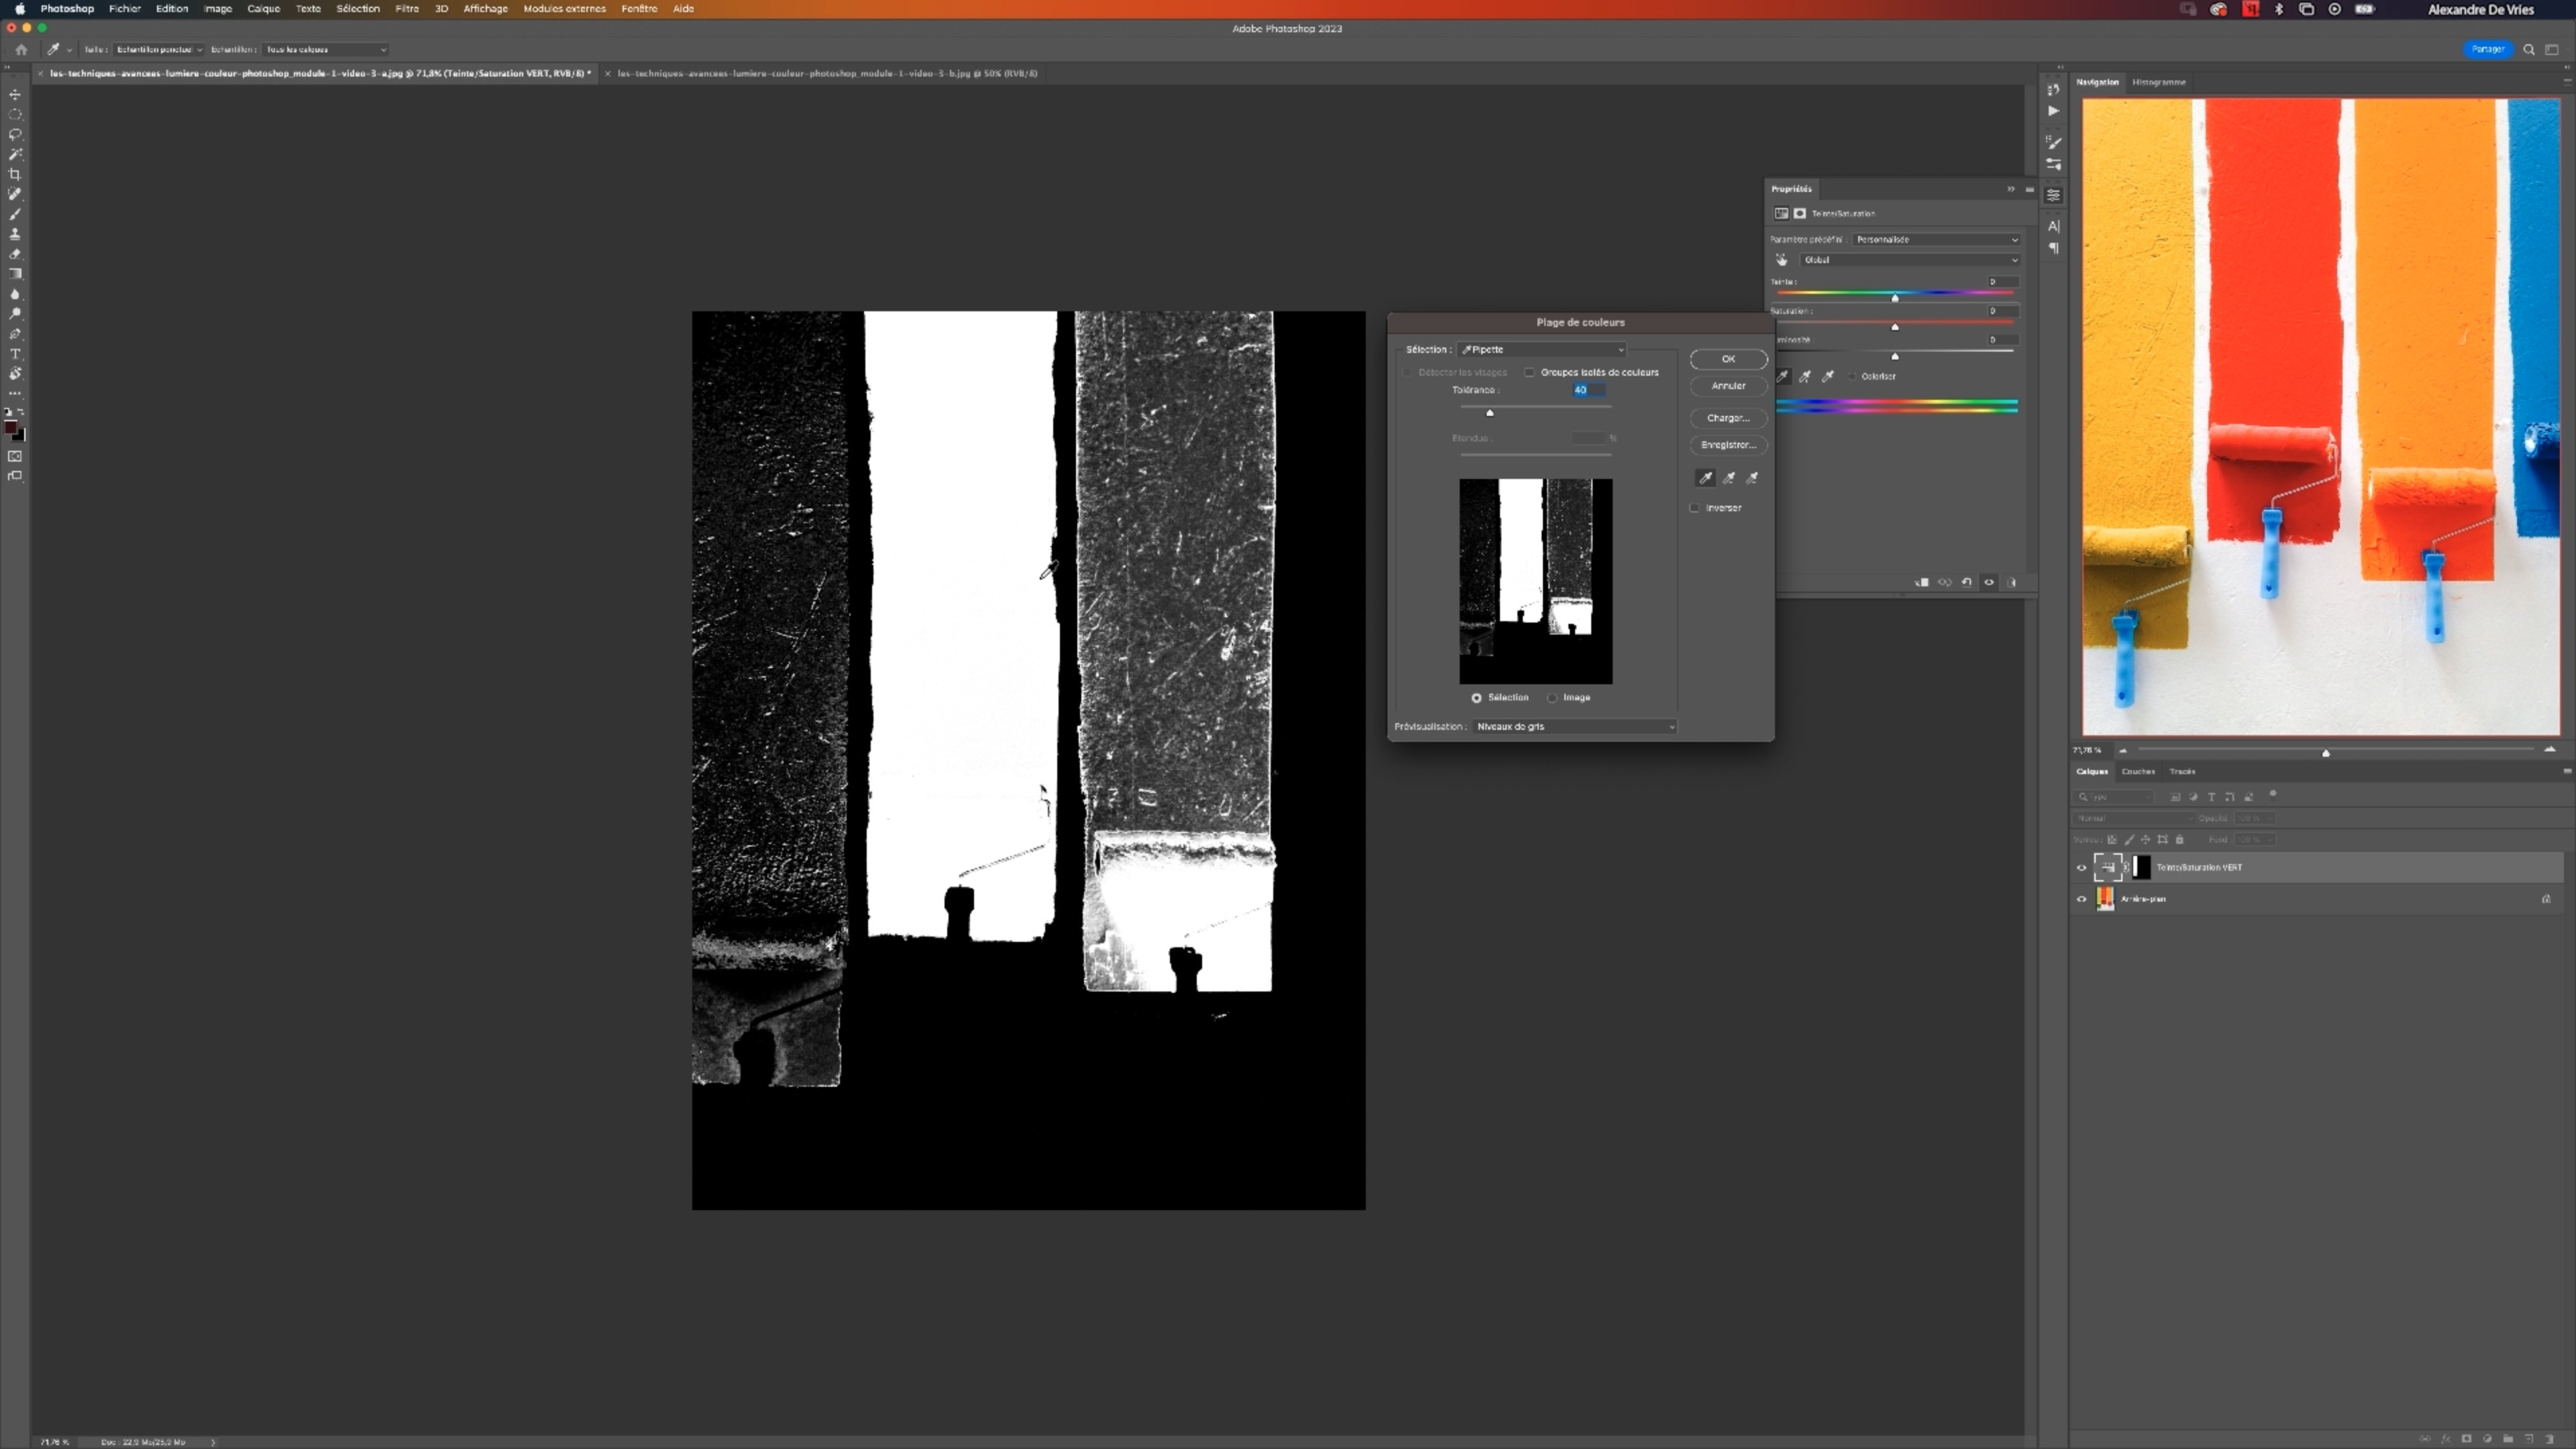Switch to the Histogramme tab
This screenshot has height=1449, width=2576.
[x=2158, y=82]
